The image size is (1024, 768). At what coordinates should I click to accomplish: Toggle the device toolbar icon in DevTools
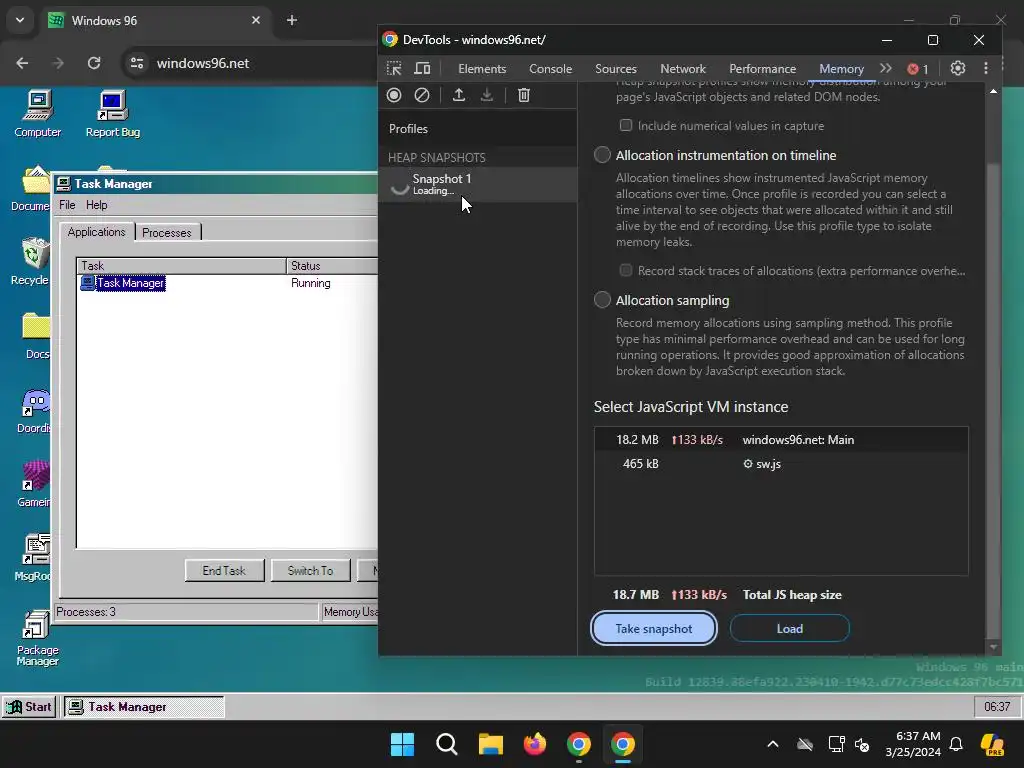[x=423, y=69]
